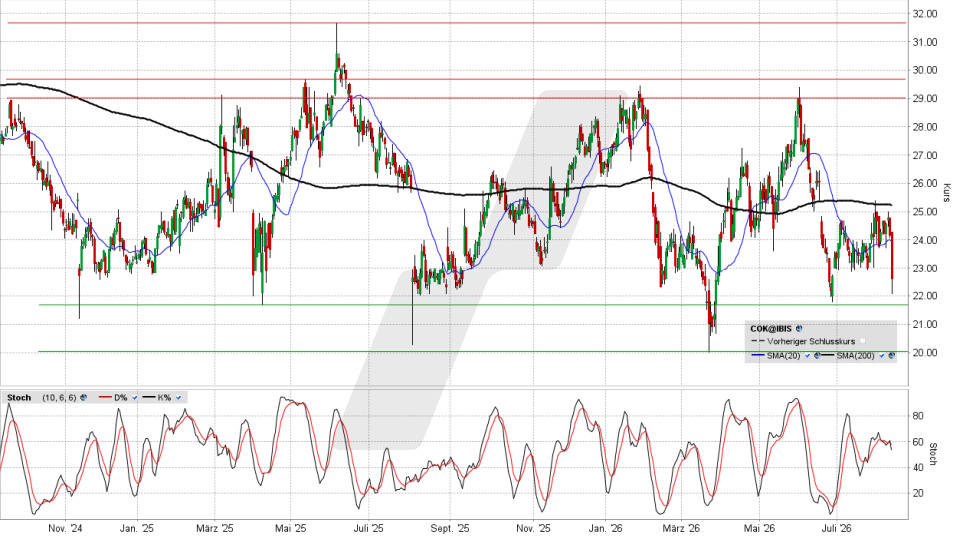Click the Jan. '25 date label
Viewport: 960px width, 540px height.
pos(137,528)
